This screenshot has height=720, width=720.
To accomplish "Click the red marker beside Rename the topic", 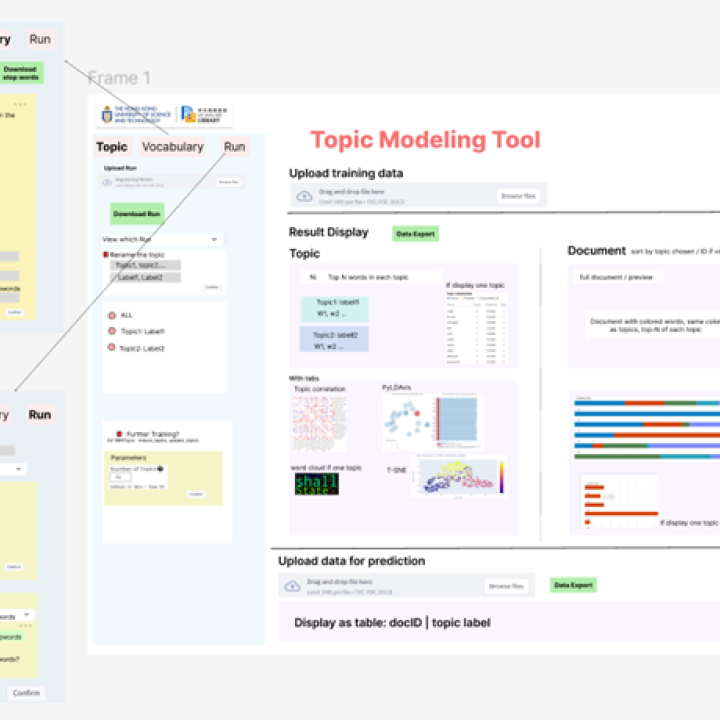I will [x=106, y=255].
